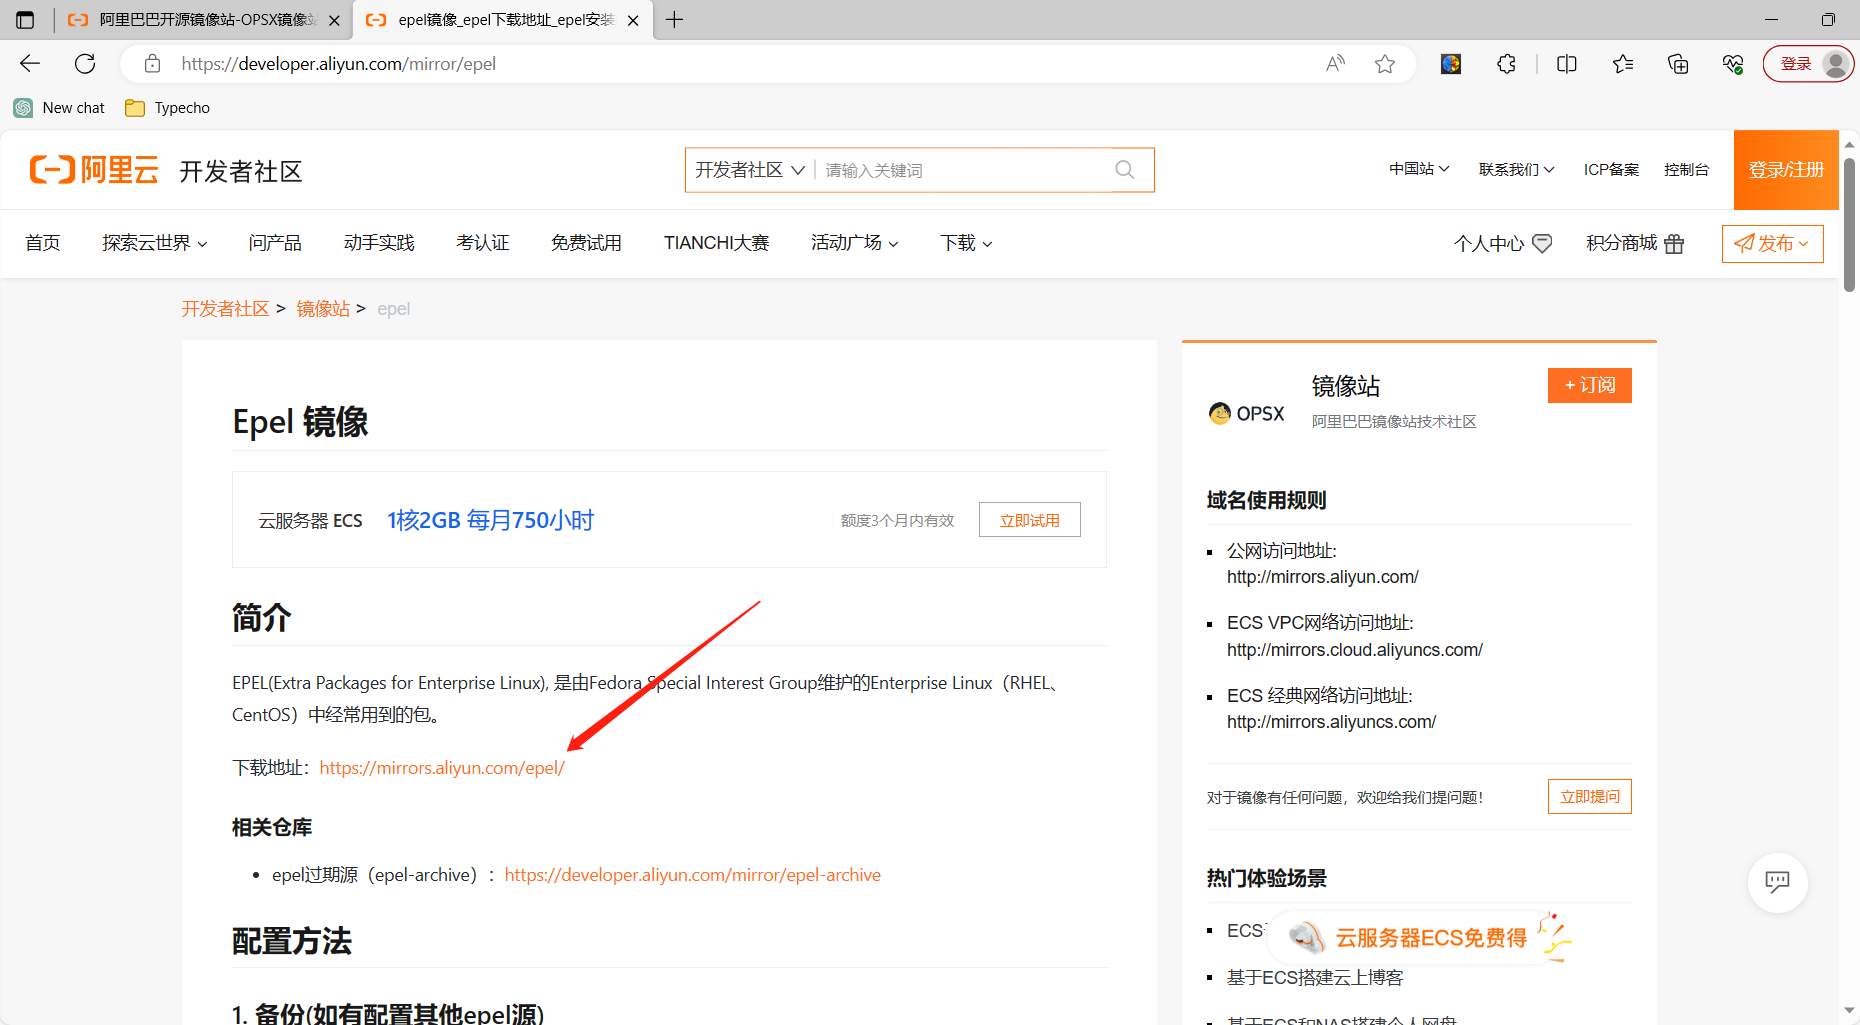Open TIANCHI大赛 navigation item
The height and width of the screenshot is (1025, 1860).
[x=716, y=243]
